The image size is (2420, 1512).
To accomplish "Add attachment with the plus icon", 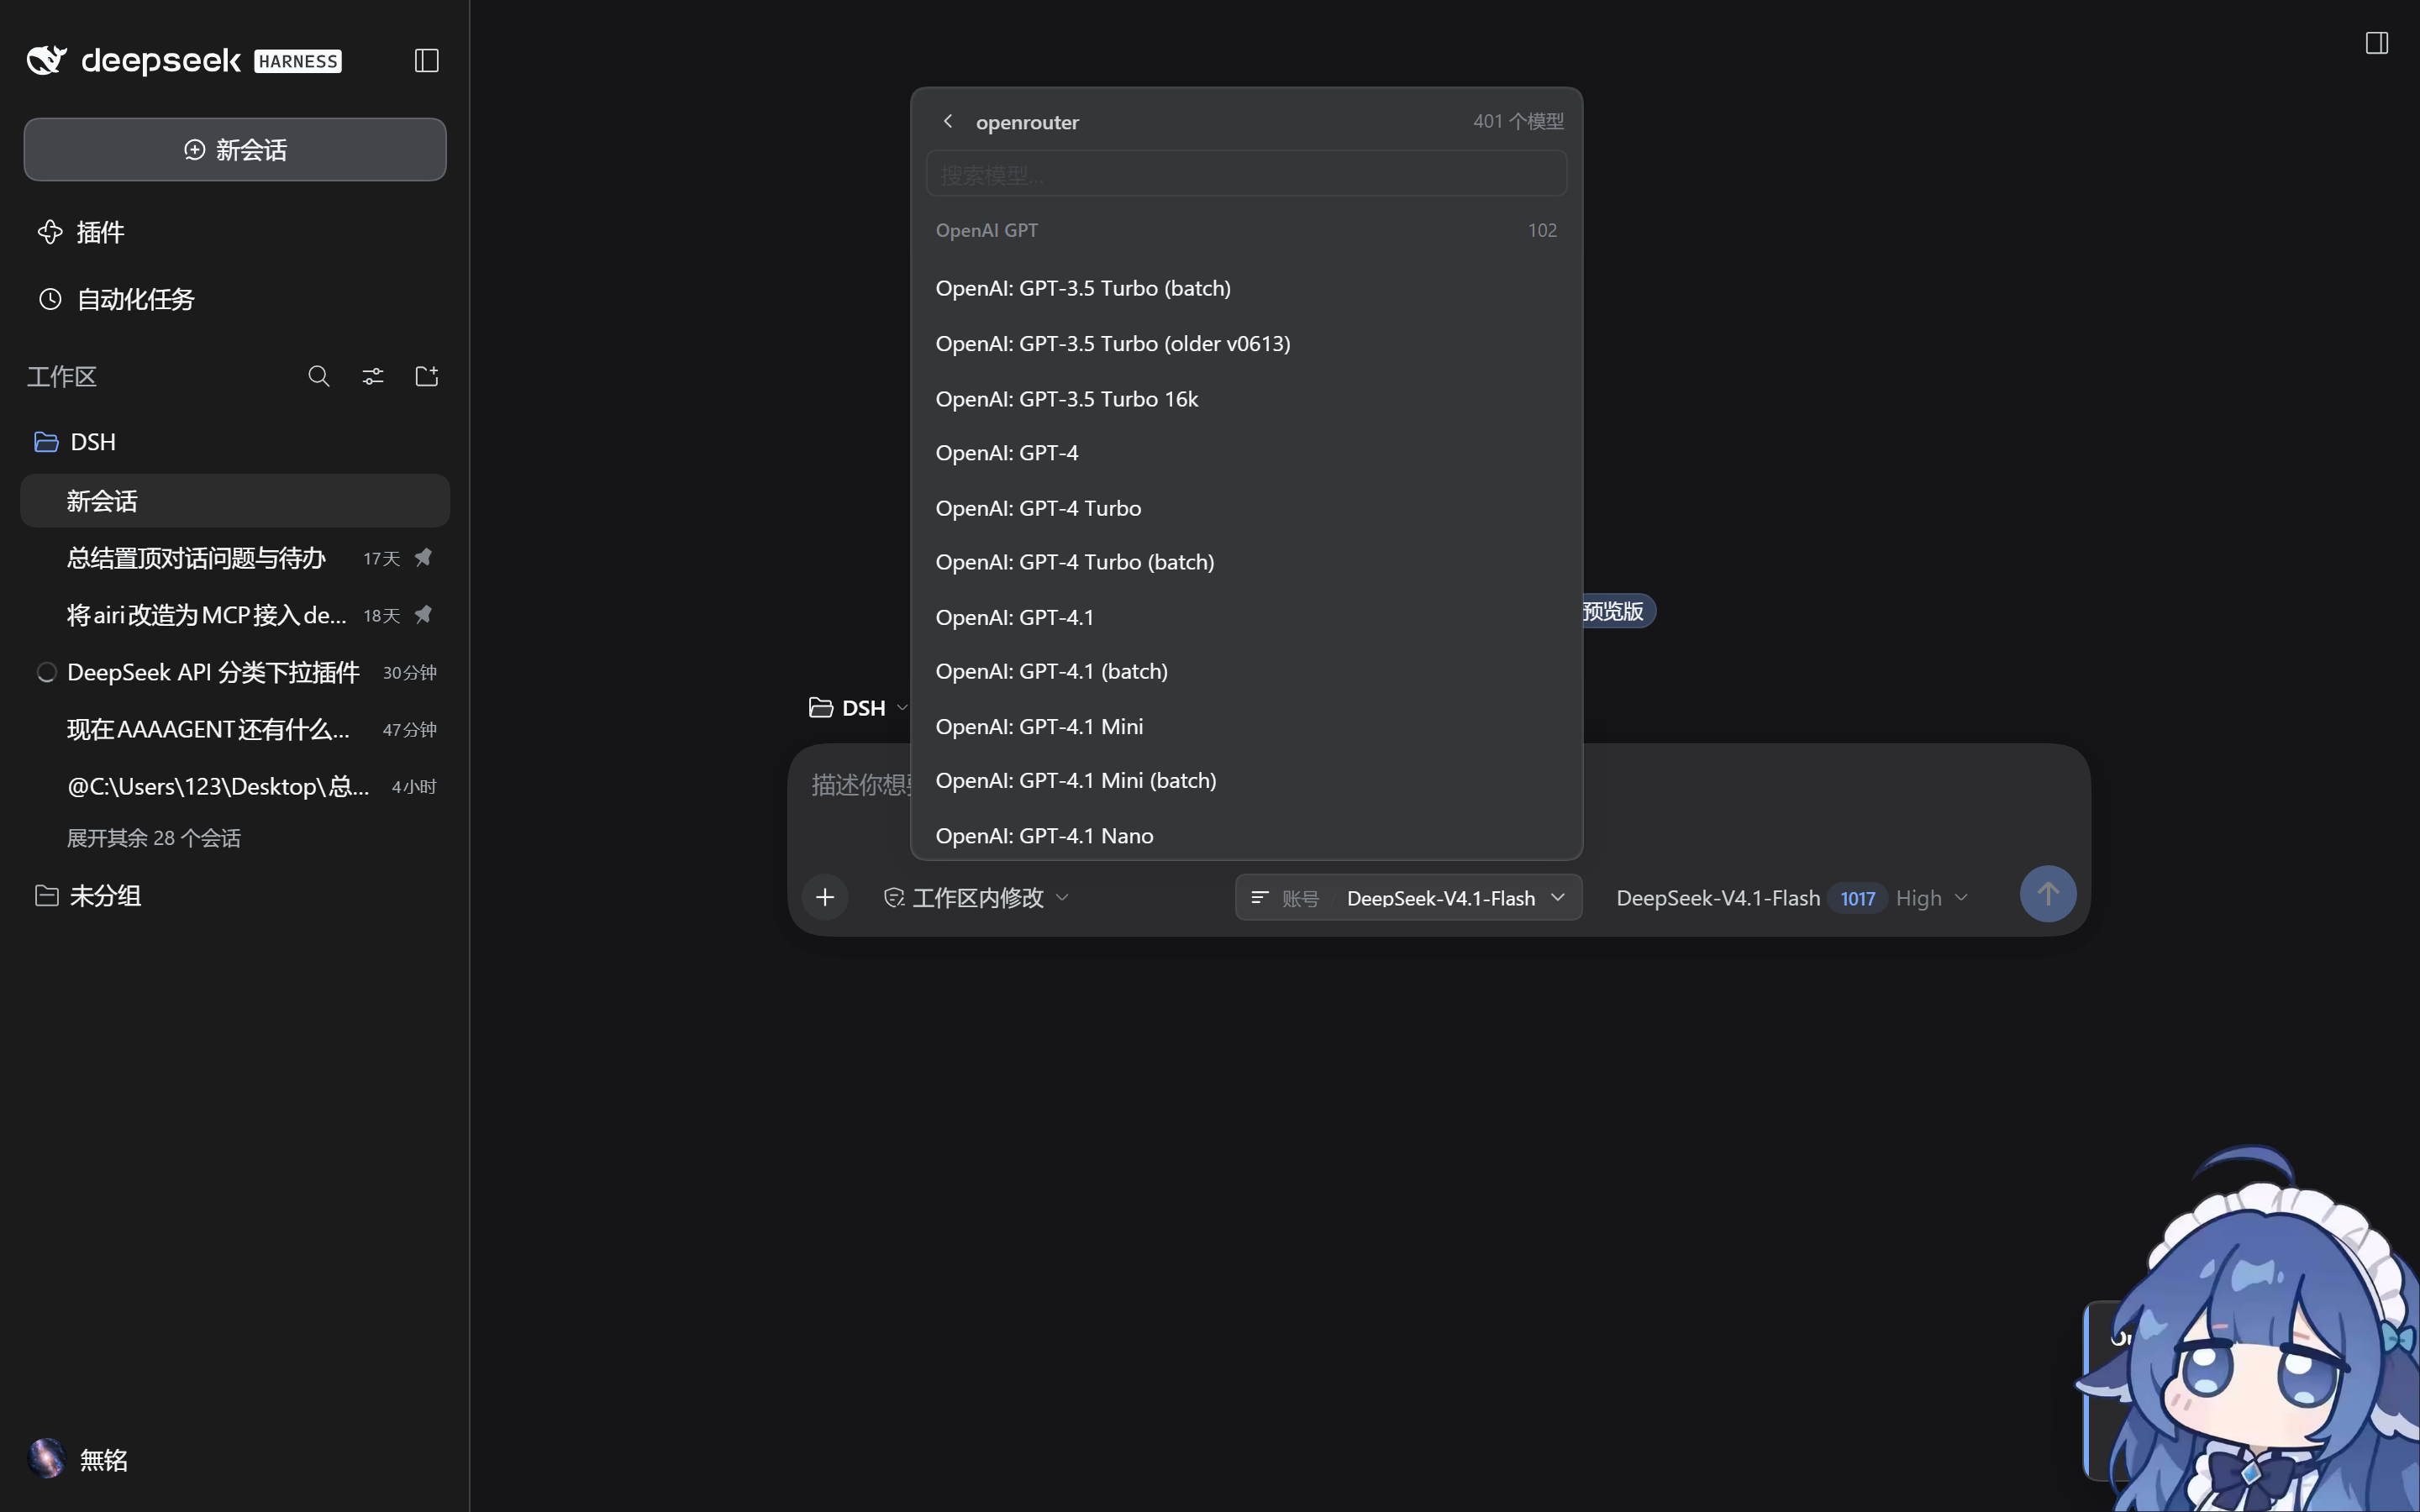I will pyautogui.click(x=825, y=897).
